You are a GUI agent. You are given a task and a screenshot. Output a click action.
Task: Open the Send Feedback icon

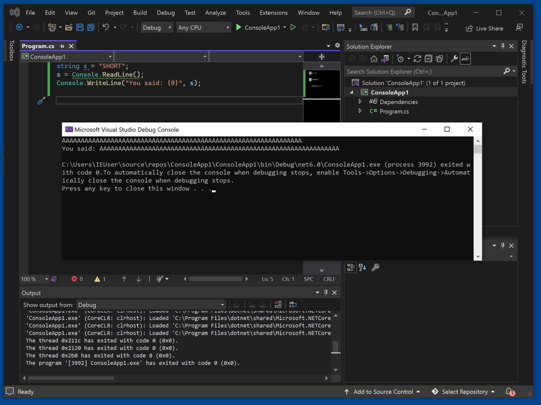click(x=519, y=28)
